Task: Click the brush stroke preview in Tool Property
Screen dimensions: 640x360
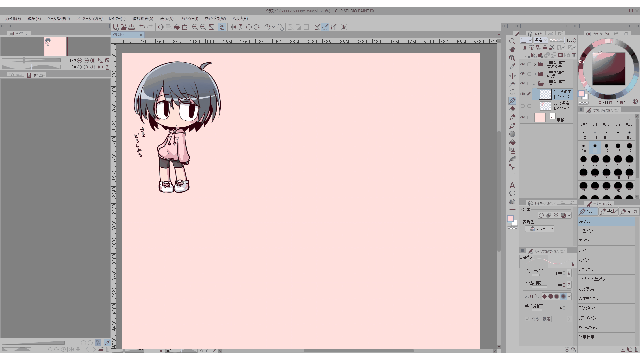Action: coord(547,262)
